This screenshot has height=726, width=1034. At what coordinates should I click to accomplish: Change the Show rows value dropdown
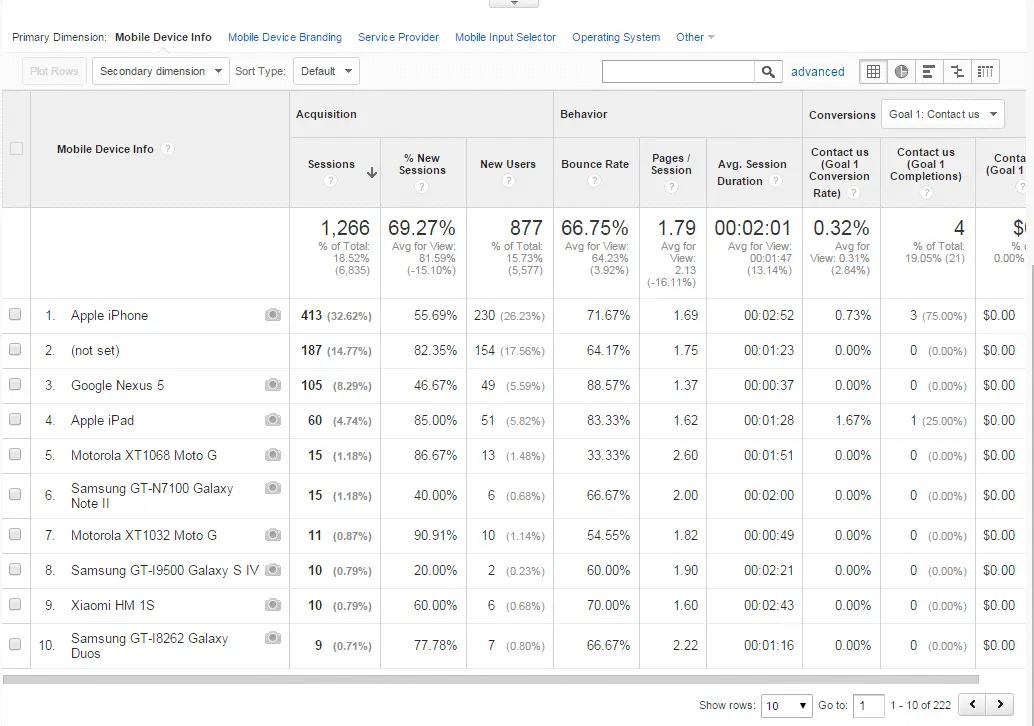click(786, 705)
